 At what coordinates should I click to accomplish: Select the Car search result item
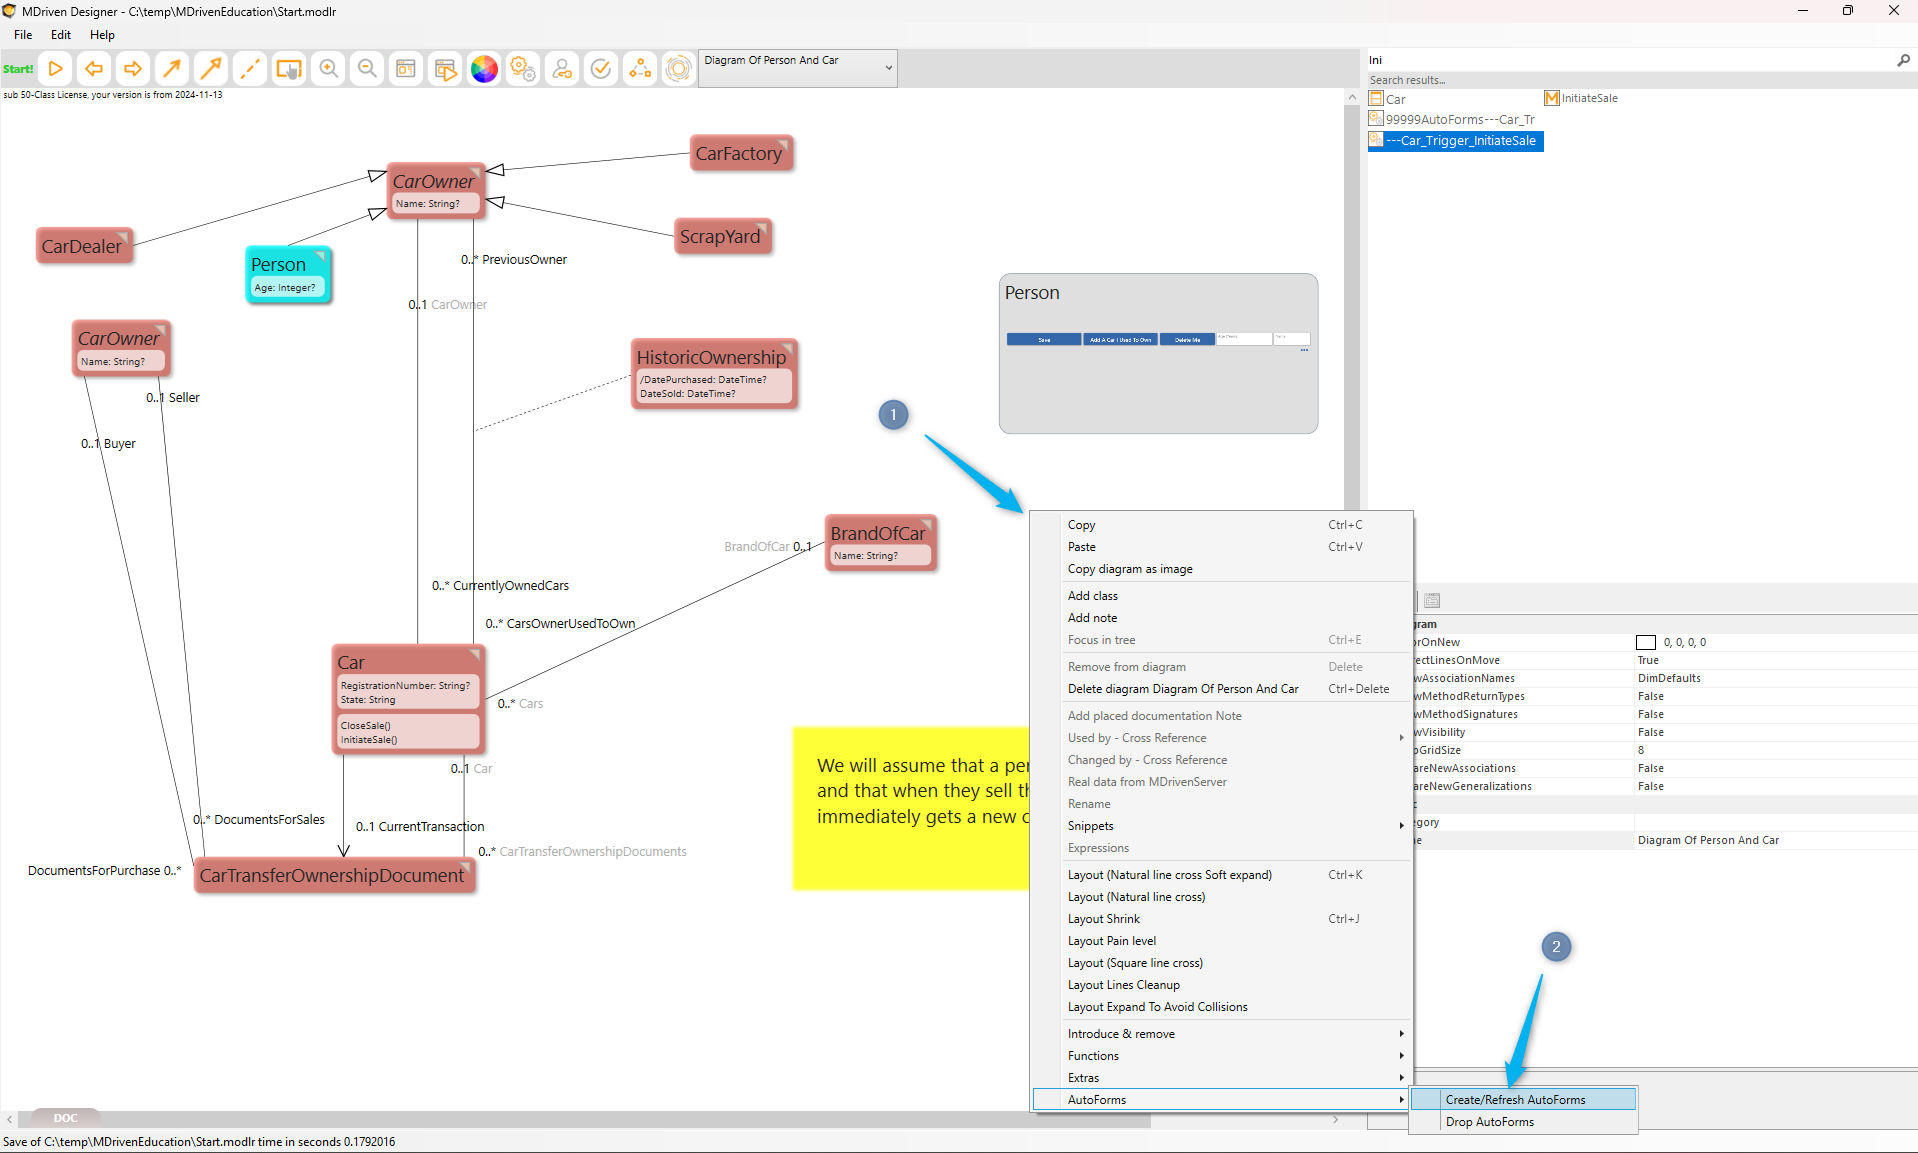click(1395, 99)
